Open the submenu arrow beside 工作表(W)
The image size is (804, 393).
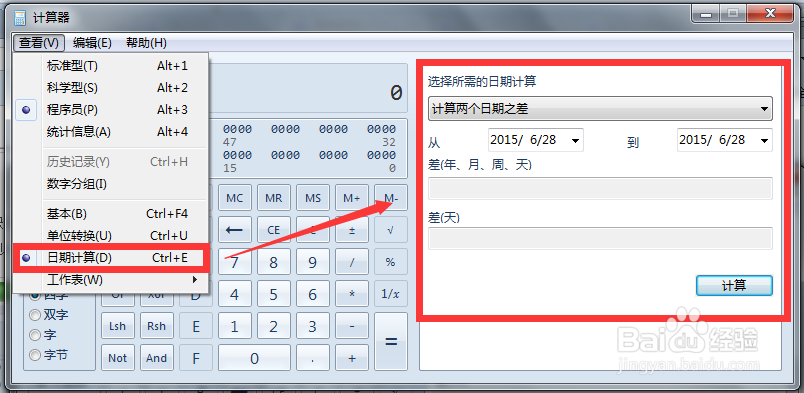tap(194, 280)
